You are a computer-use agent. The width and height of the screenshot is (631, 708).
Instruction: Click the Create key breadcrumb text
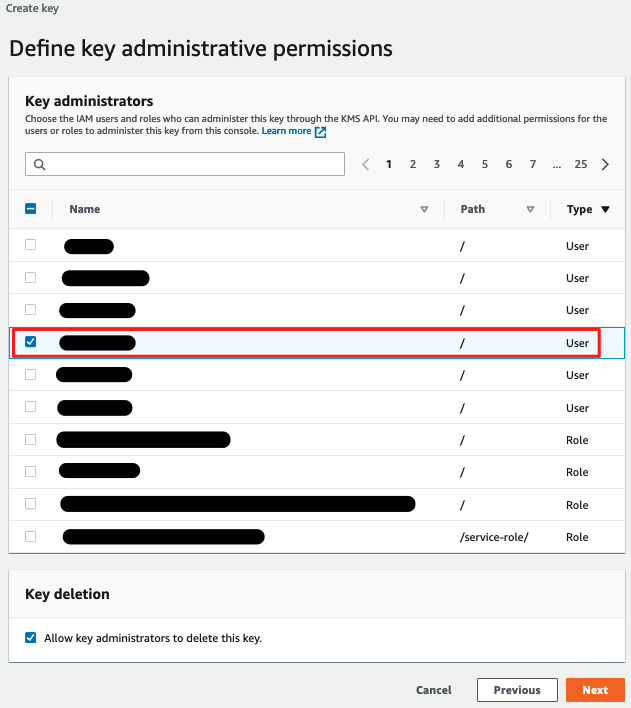coord(32,9)
